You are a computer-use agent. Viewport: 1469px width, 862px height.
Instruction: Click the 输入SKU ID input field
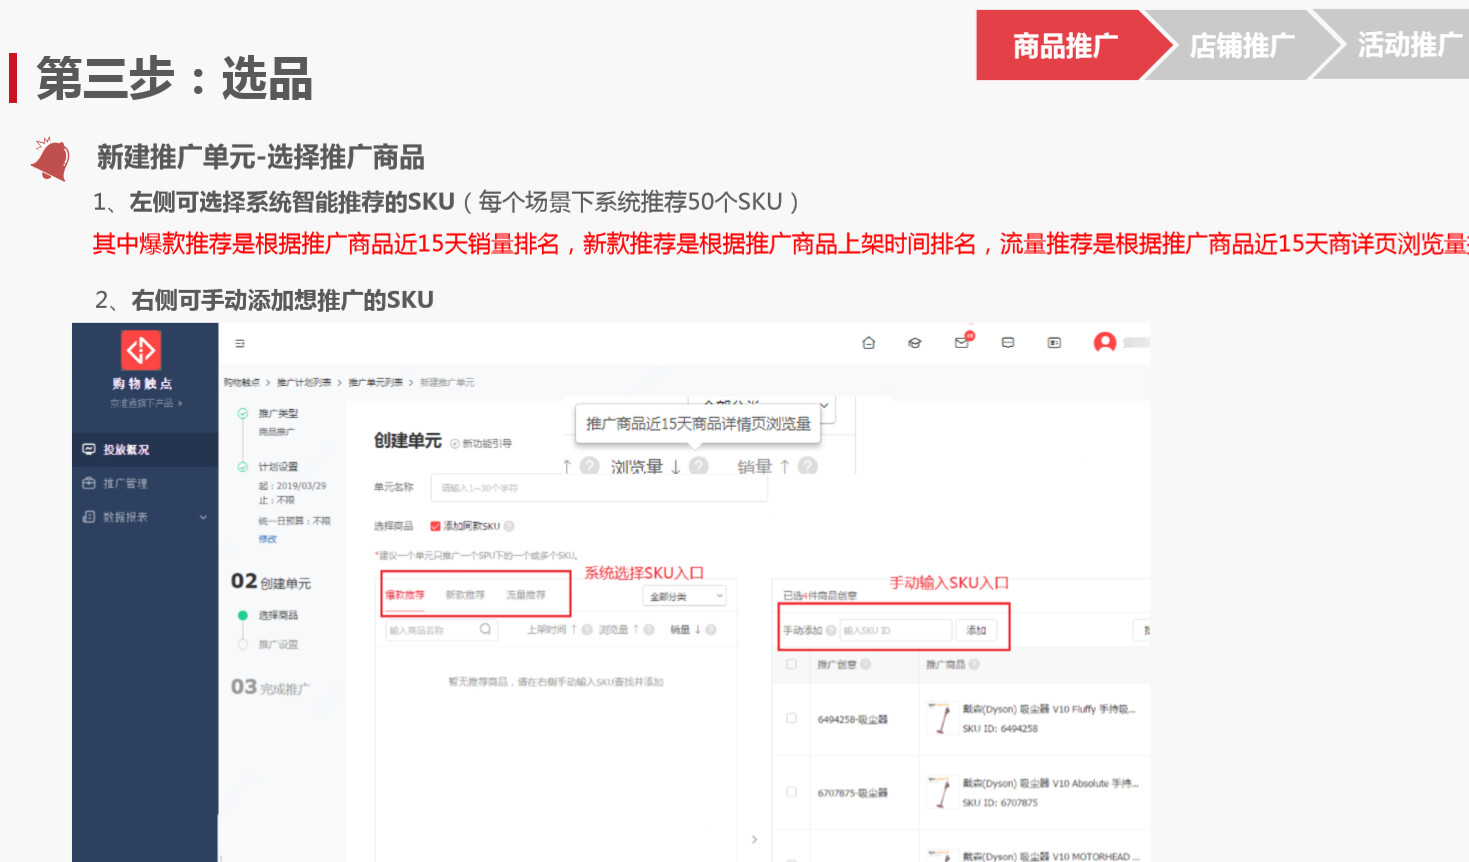(x=895, y=630)
